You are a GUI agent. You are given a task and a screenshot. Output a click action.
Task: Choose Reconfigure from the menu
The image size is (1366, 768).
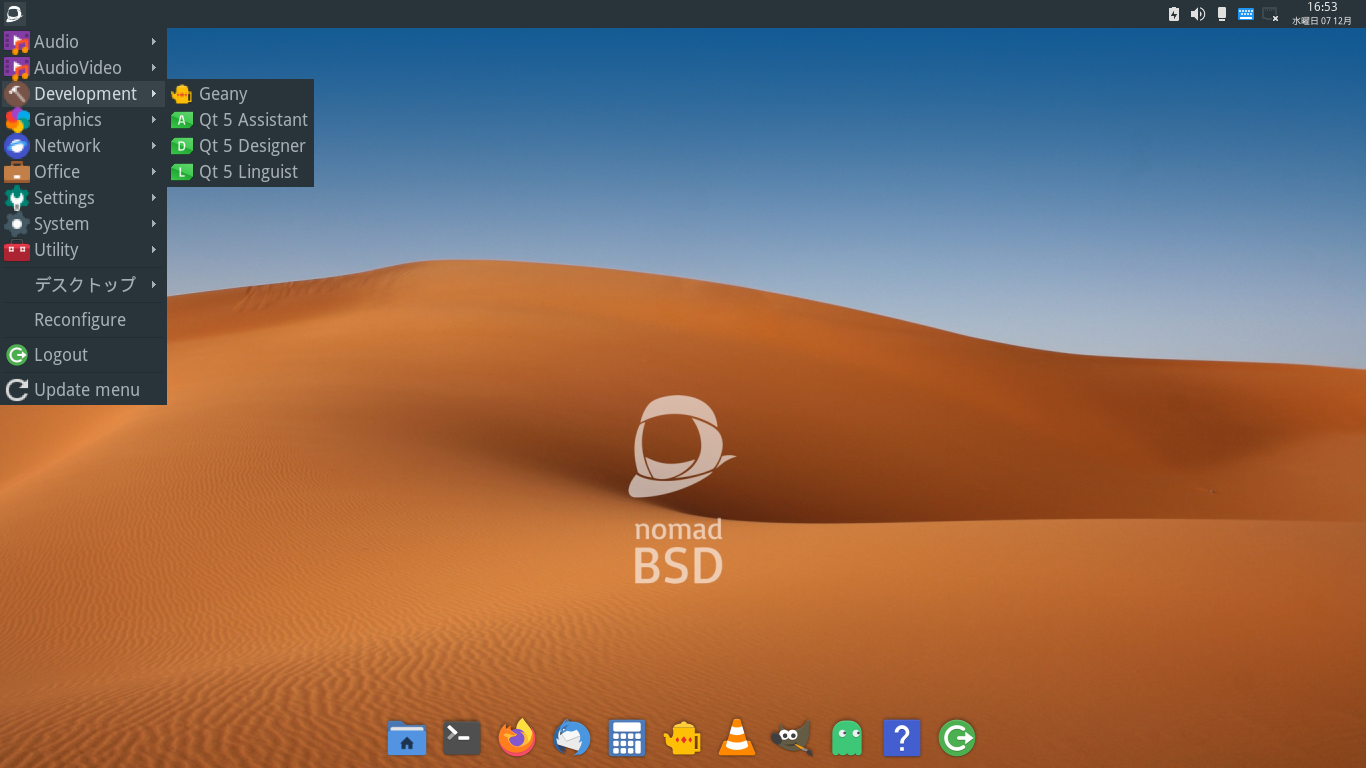tap(83, 319)
